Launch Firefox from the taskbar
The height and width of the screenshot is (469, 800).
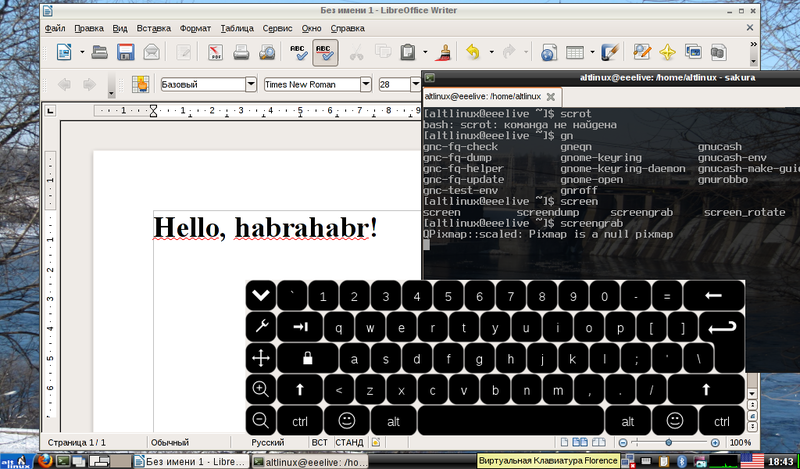click(x=45, y=461)
